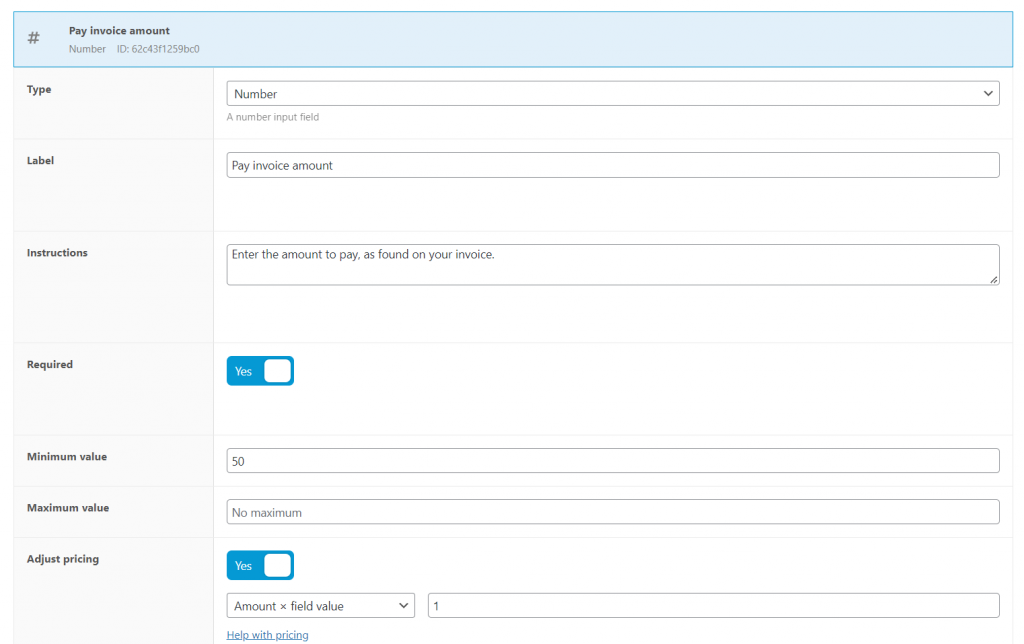1024x644 pixels.
Task: Click the pricing multiplier input showing 1
Action: 715,605
